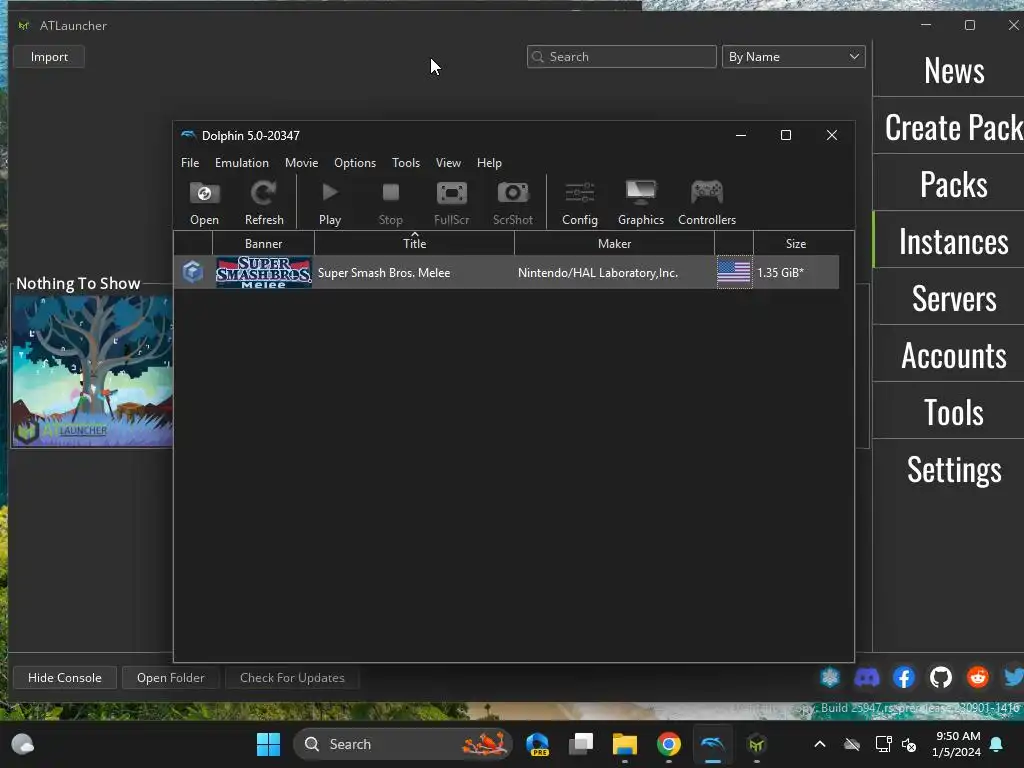Sort the game list by the Maker column
Screen dimensions: 1024x768
click(614, 243)
